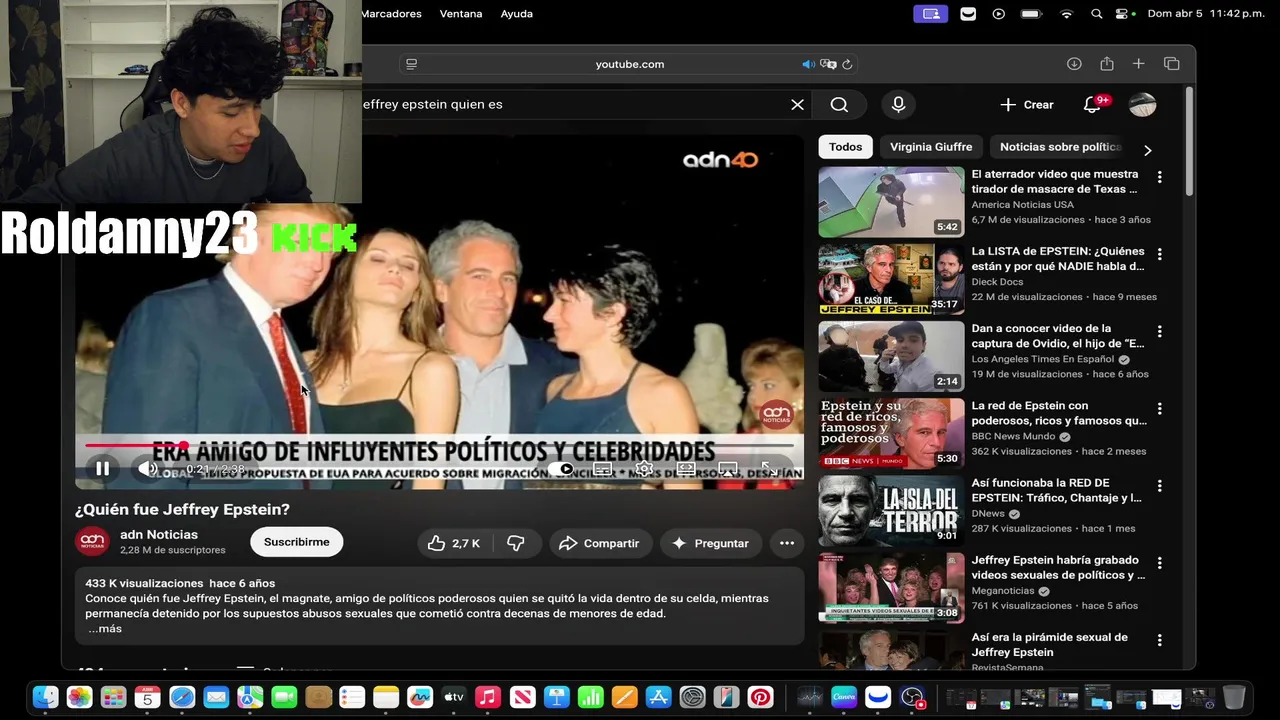Open the Ayuda menu
The image size is (1280, 720).
coord(516,14)
